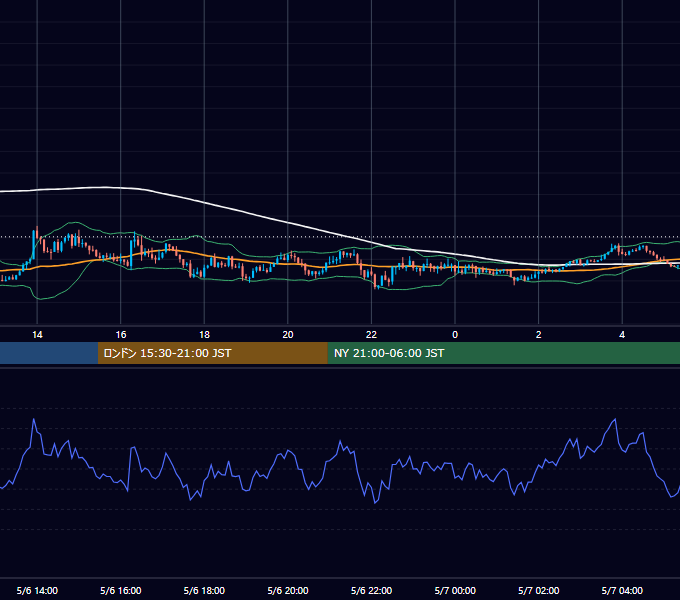Click the 14 hour label on price chart

[x=37, y=335]
